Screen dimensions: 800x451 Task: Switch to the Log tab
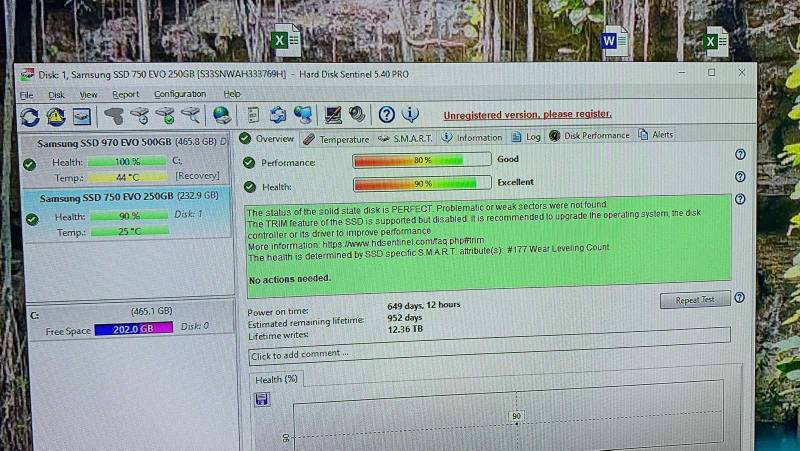[x=526, y=136]
